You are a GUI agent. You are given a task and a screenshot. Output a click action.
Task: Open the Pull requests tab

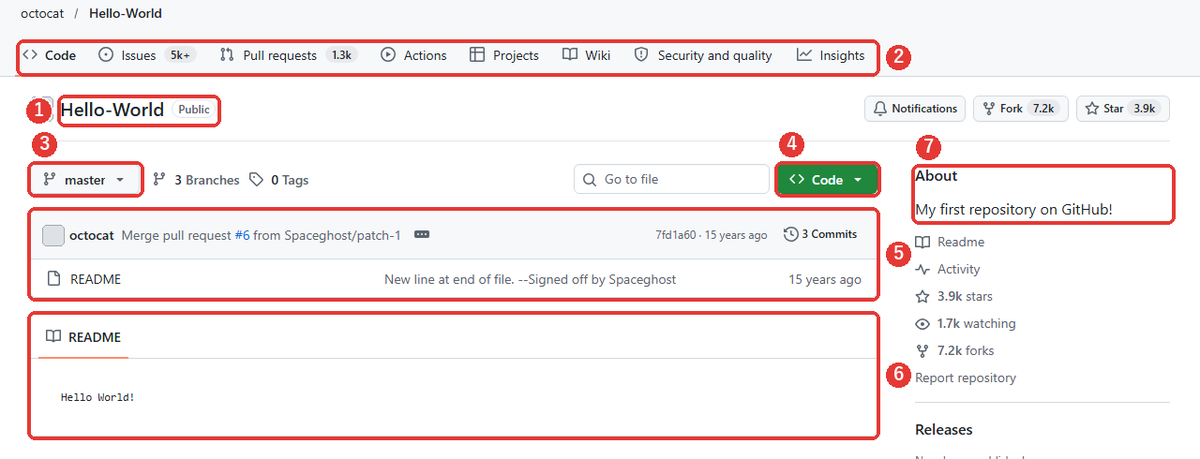[288, 56]
